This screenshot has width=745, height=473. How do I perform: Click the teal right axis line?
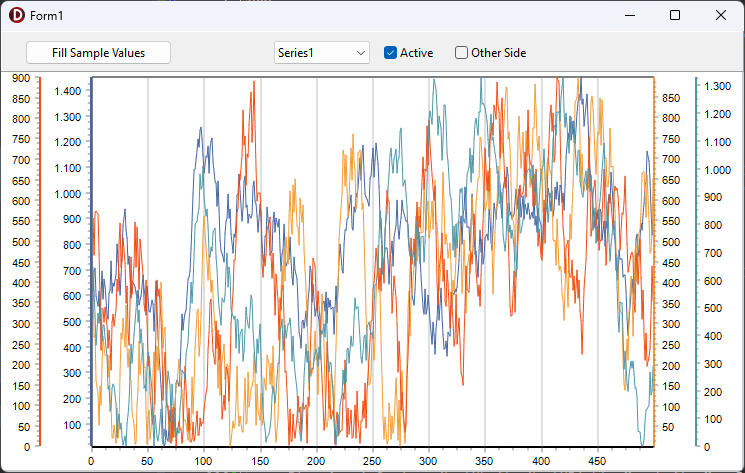(x=696, y=262)
